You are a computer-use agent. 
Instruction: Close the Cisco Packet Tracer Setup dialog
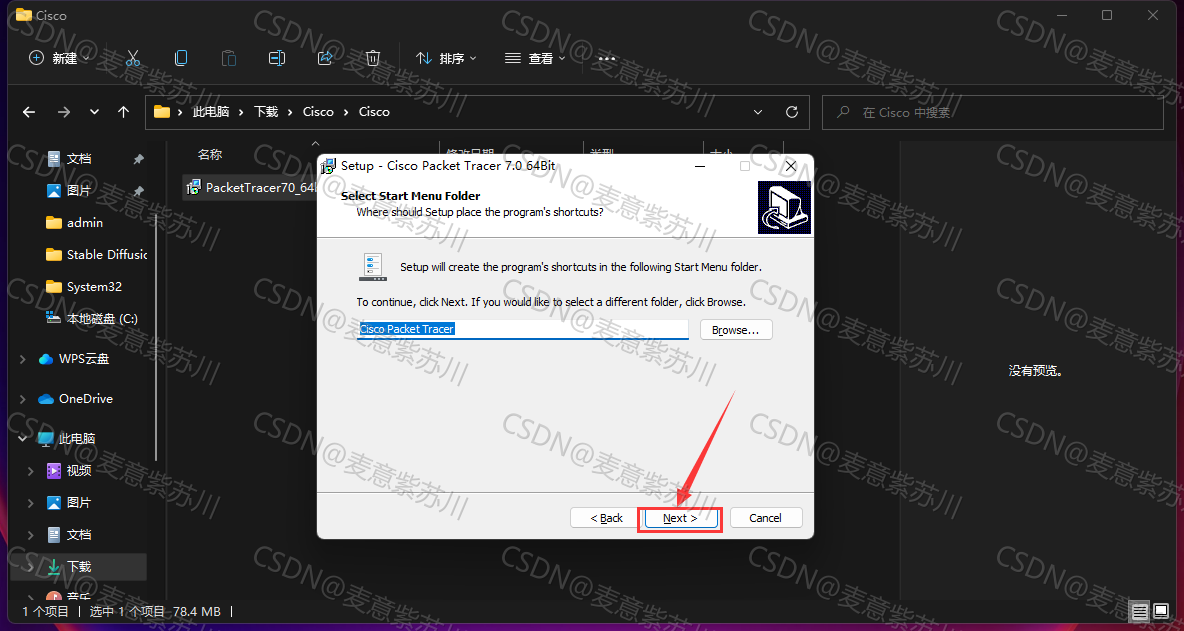tap(791, 165)
